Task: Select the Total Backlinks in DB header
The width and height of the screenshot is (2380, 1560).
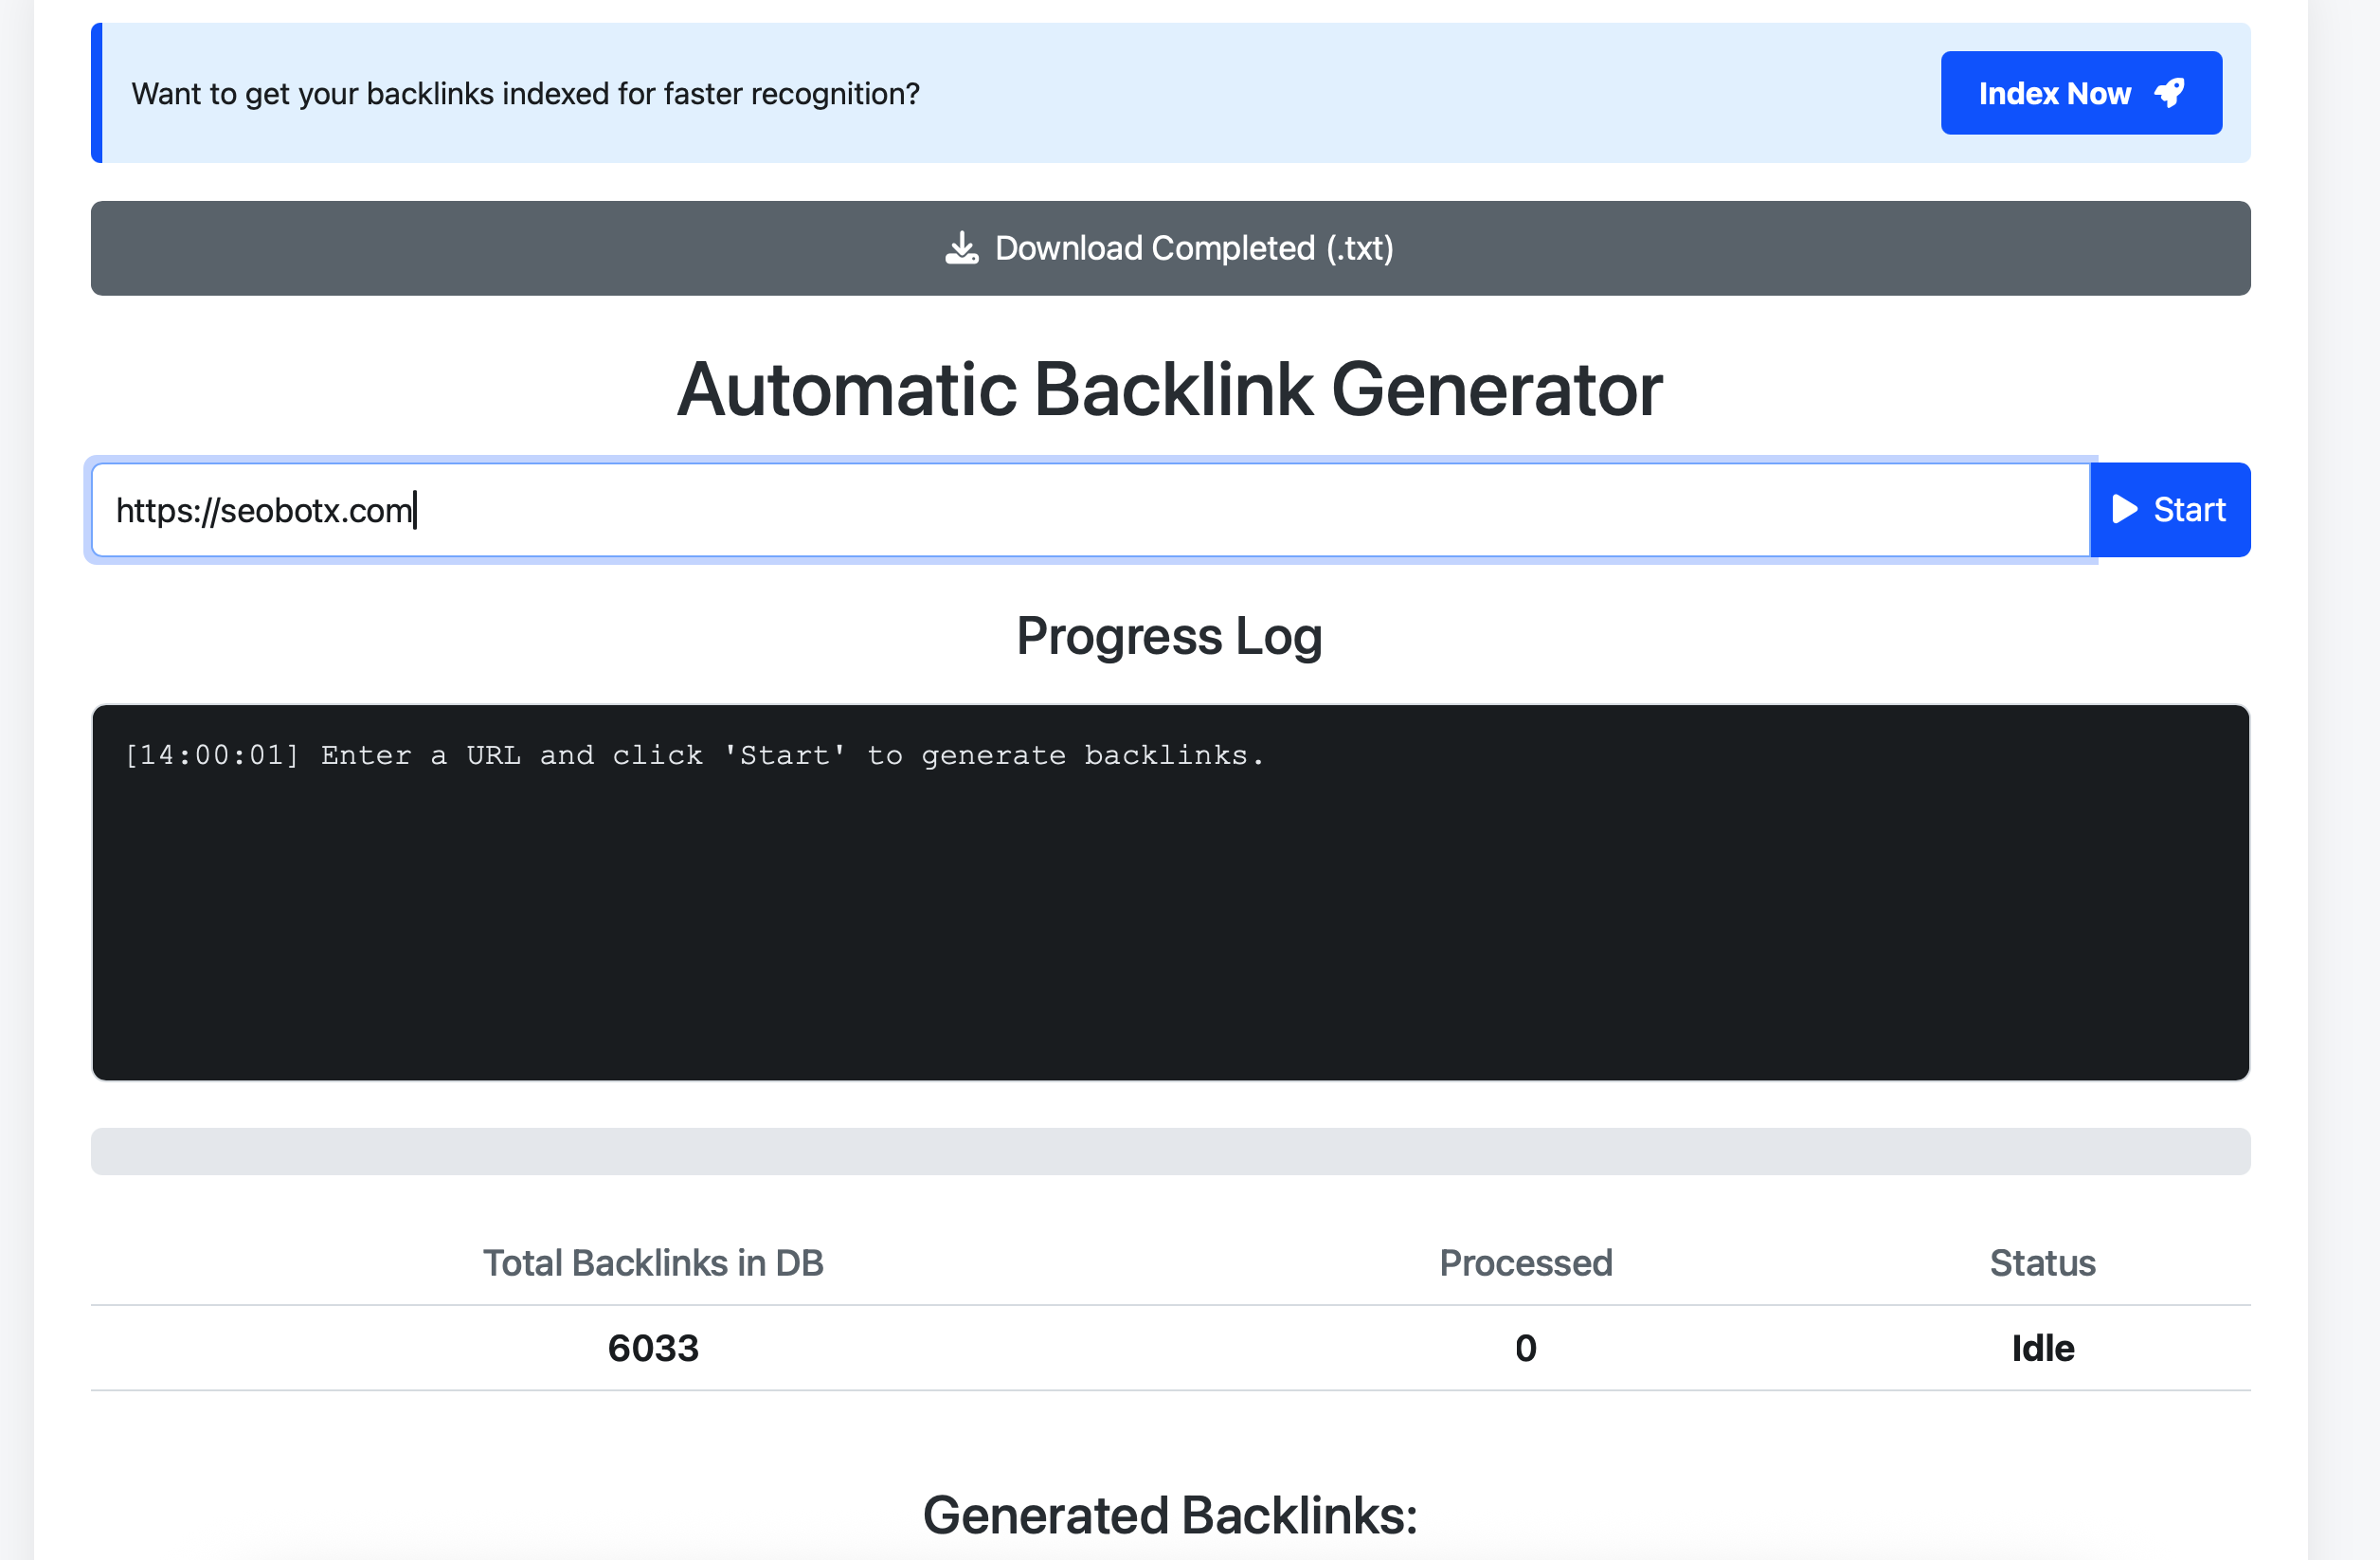Action: point(653,1263)
